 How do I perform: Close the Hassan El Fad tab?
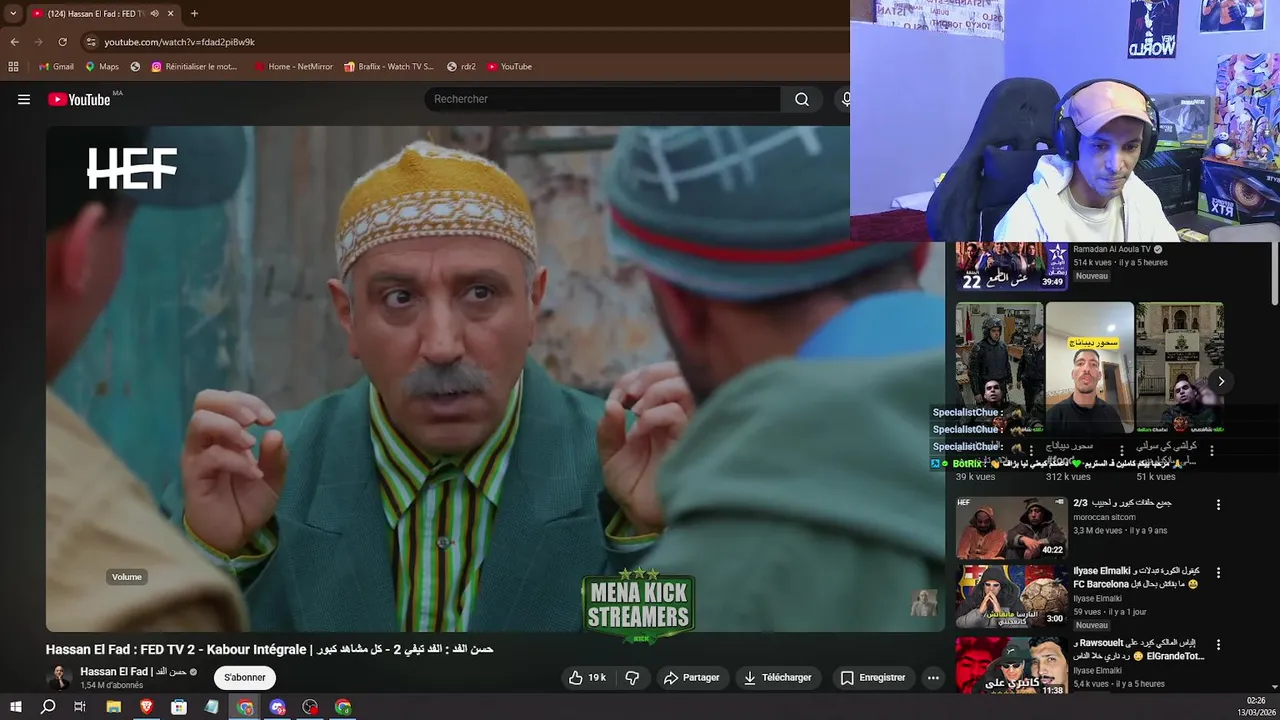pos(171,13)
